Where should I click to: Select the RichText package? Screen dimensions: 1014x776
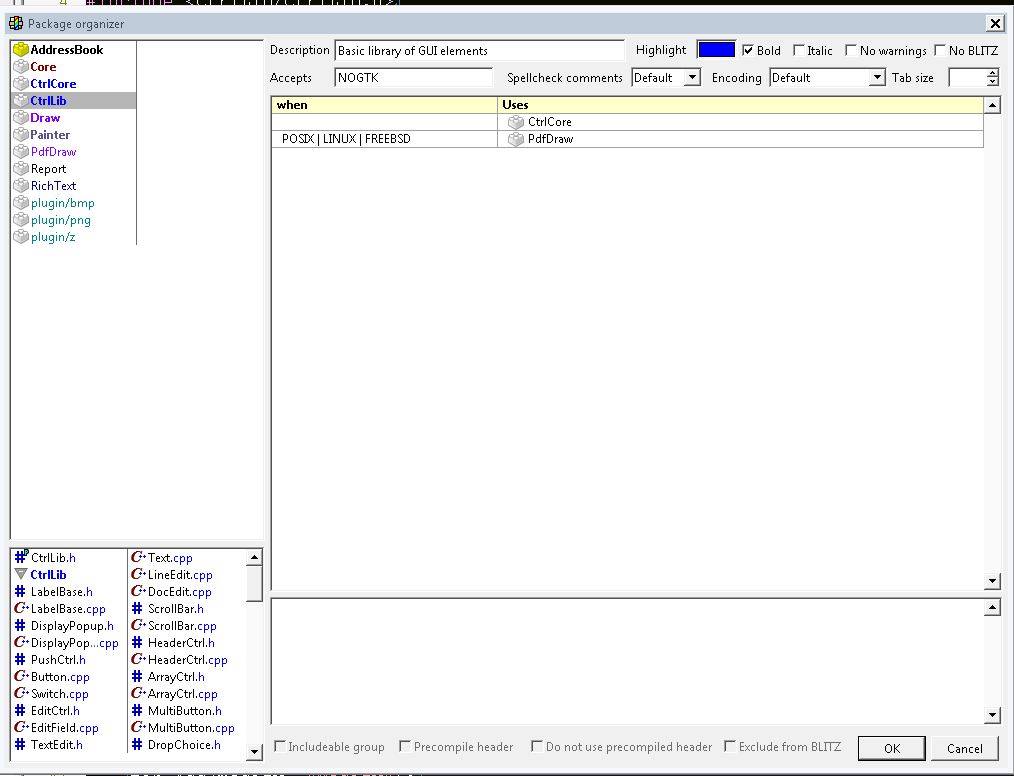[x=53, y=186]
